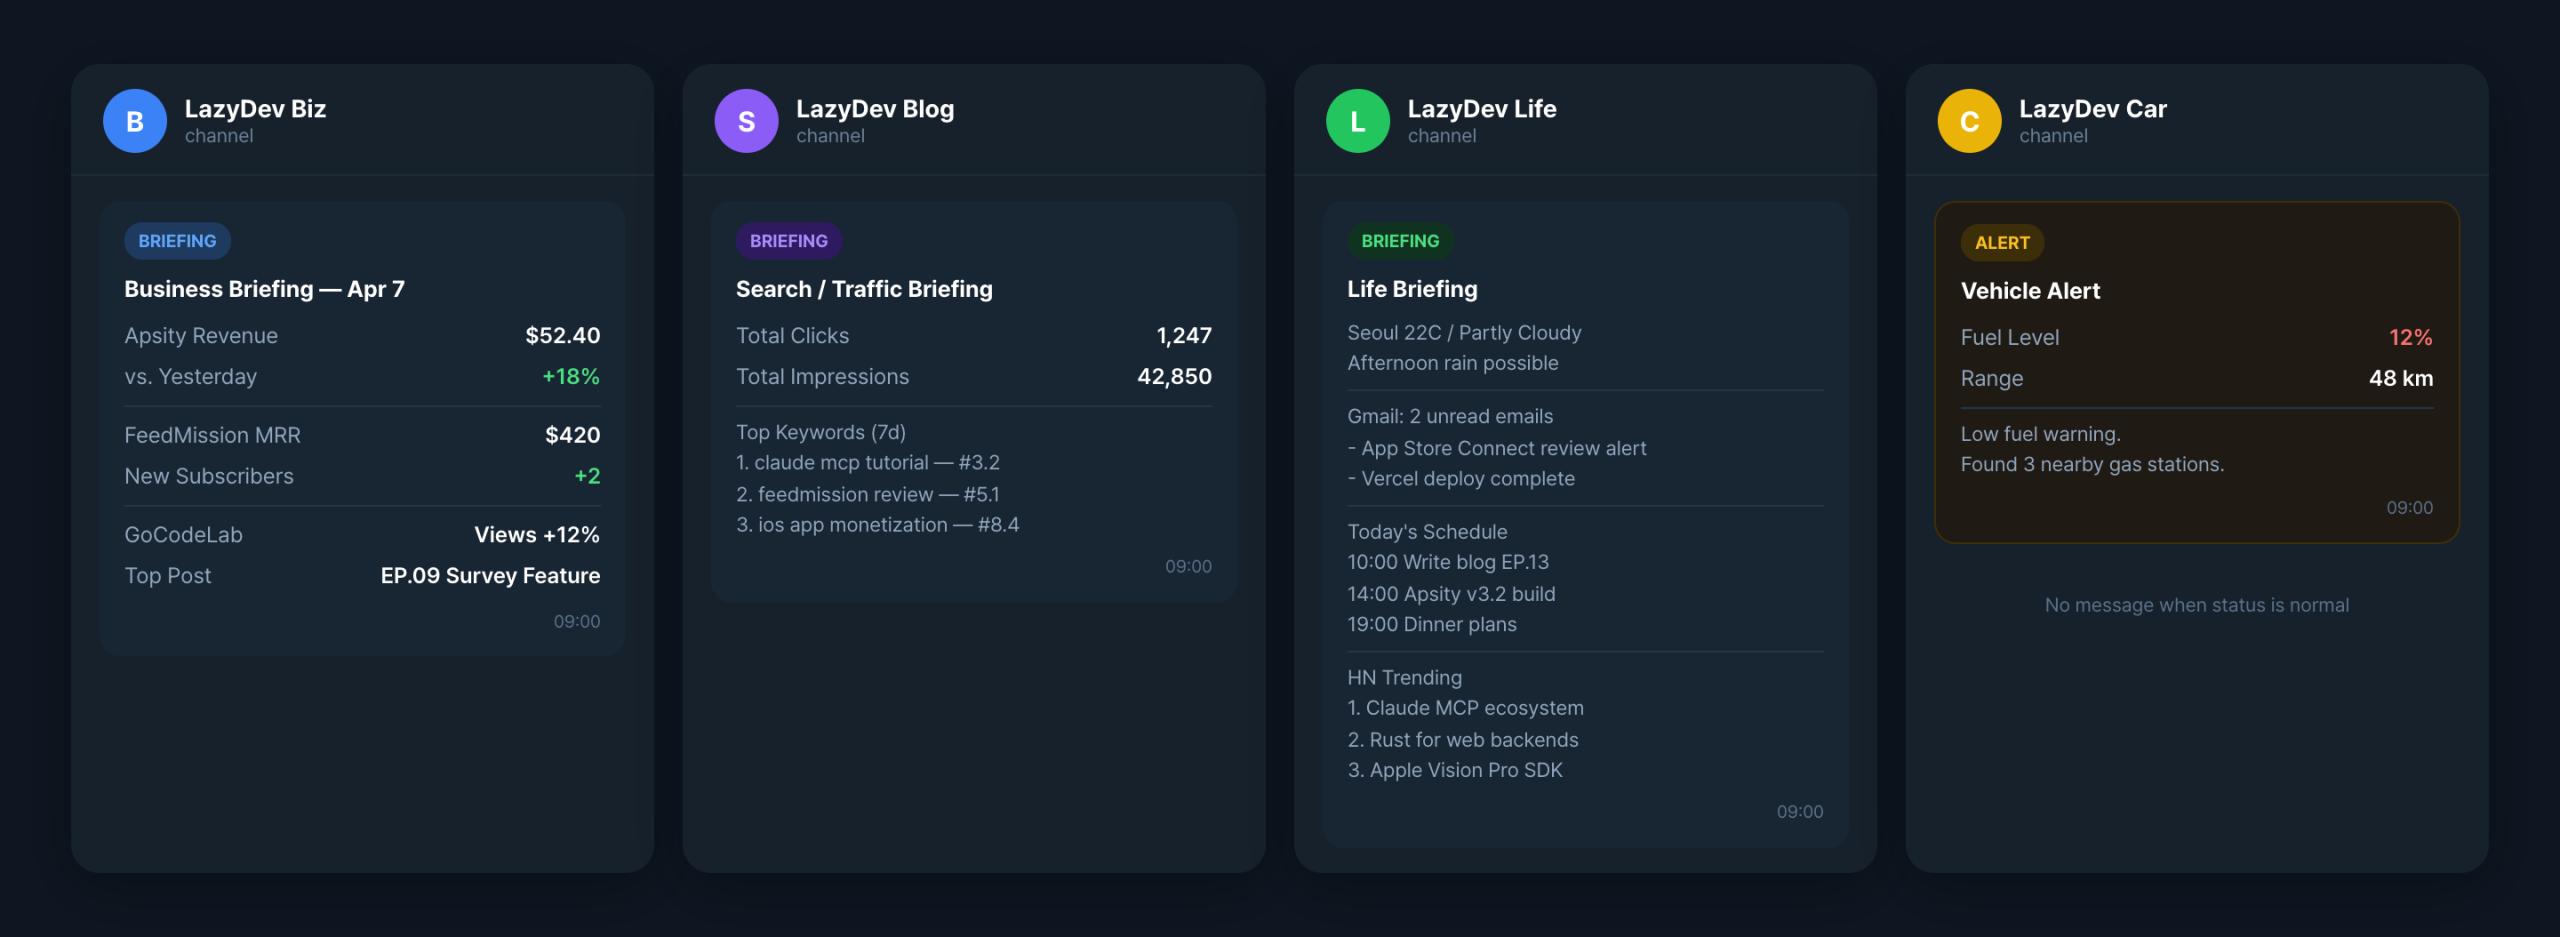Click the yellow ALERT badge on Vehicle Alert

pos(2003,242)
